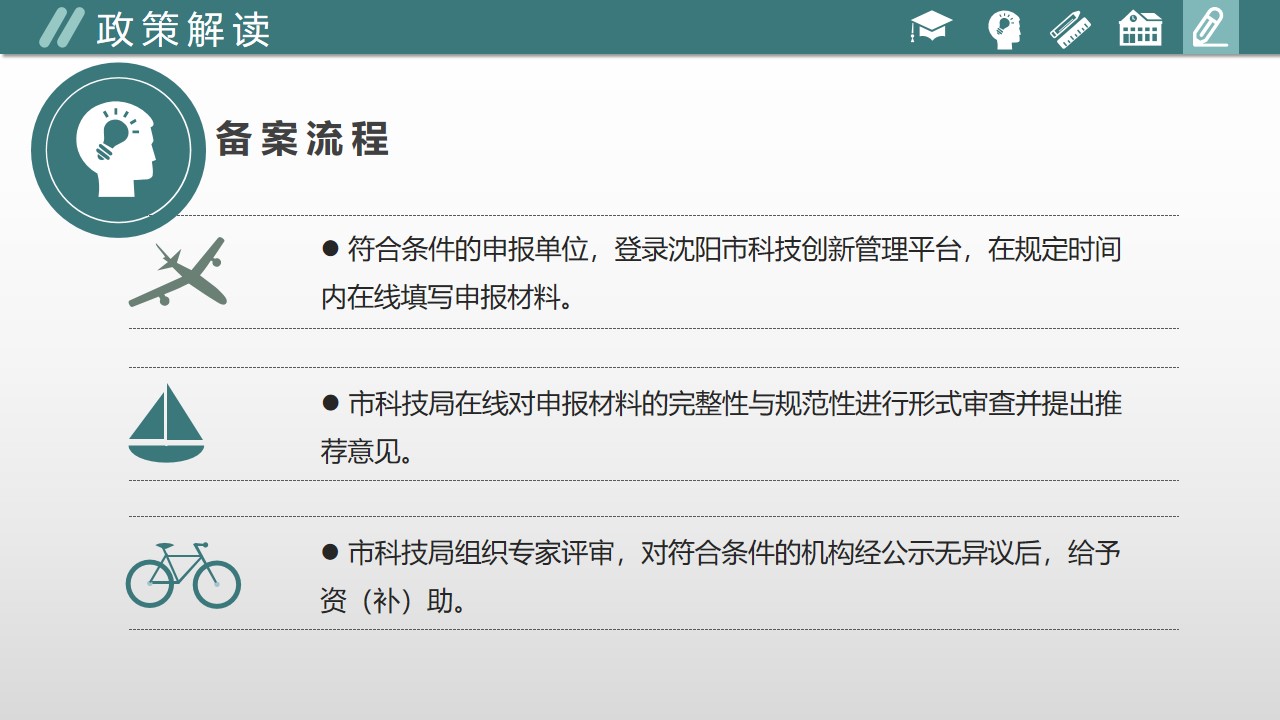Click the school building icon in top bar
1280x720 pixels.
(1140, 28)
